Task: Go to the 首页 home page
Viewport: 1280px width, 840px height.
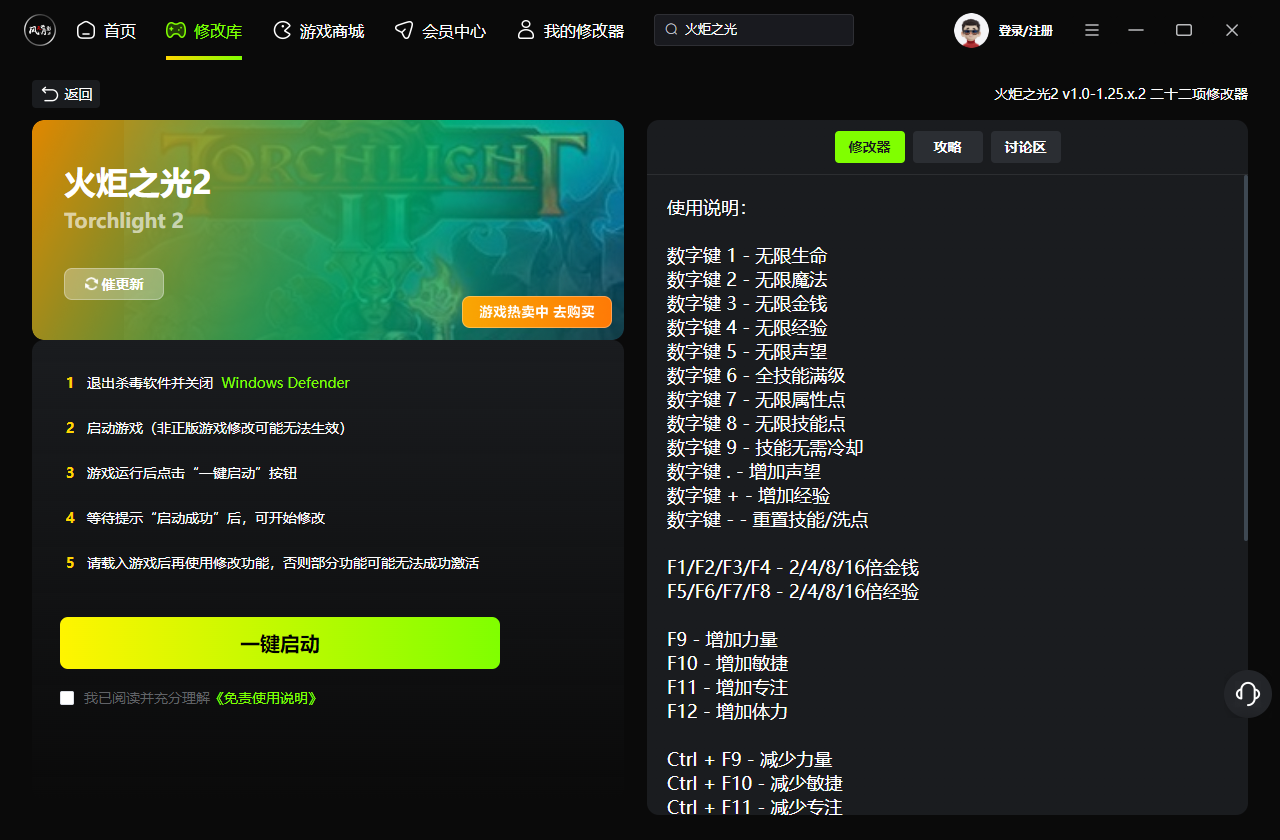Action: [x=106, y=31]
